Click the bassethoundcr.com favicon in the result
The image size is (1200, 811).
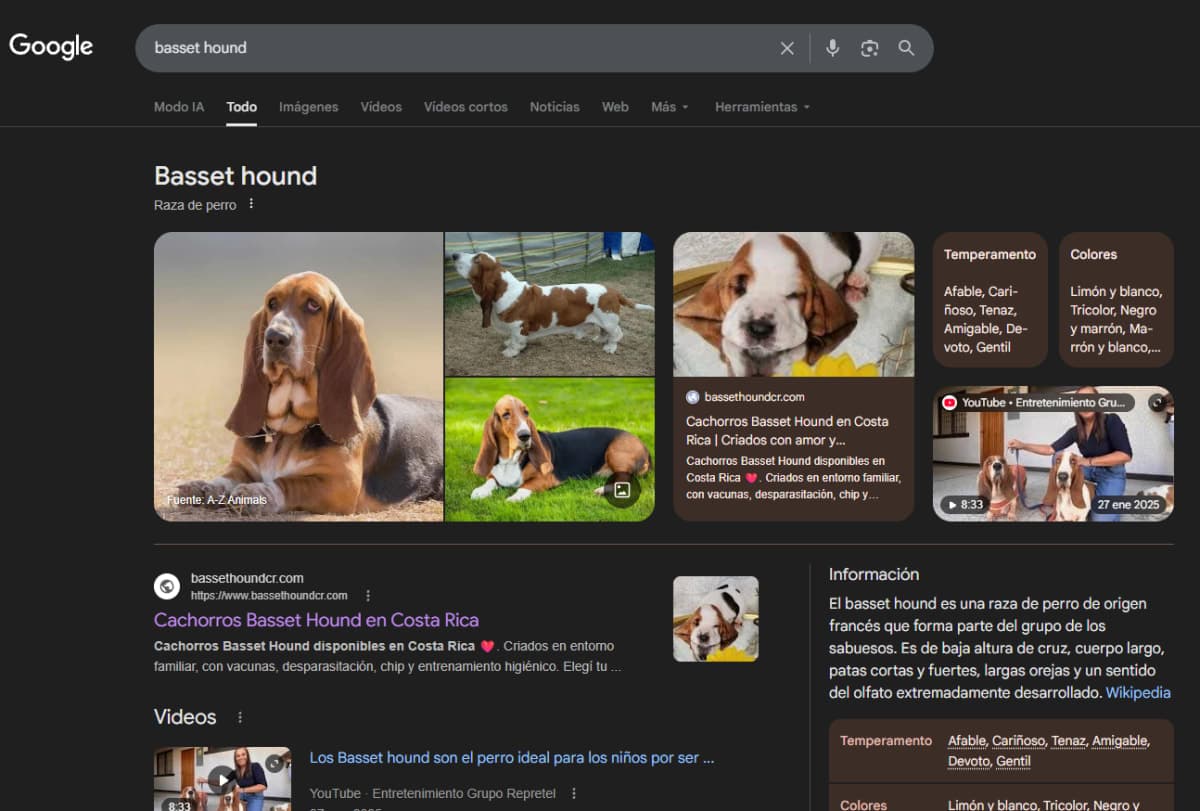coord(168,586)
